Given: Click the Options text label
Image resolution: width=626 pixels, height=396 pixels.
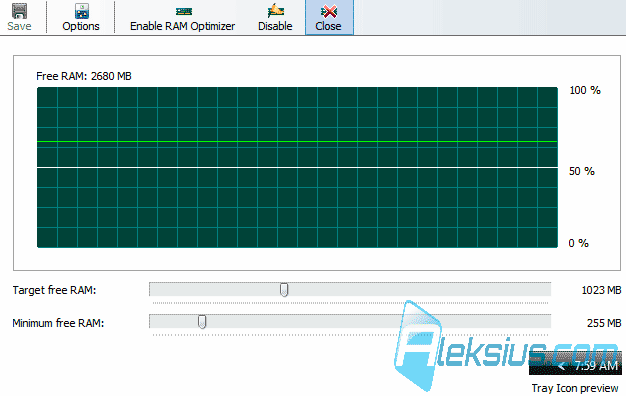Looking at the screenshot, I should point(81,26).
